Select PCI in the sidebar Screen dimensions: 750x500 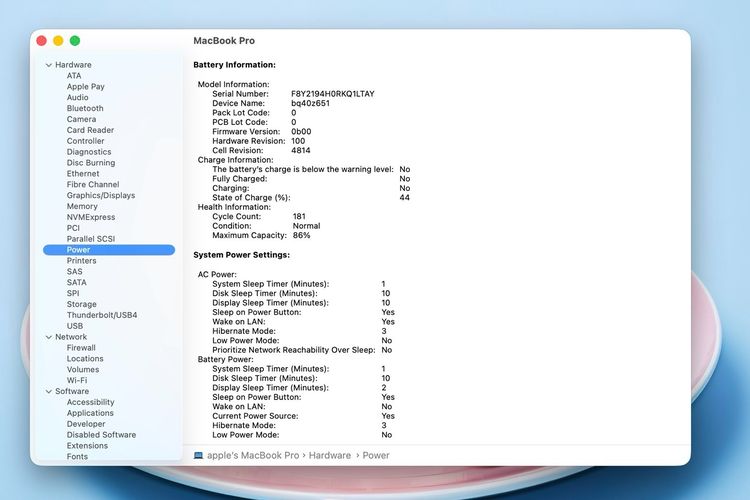[73, 228]
